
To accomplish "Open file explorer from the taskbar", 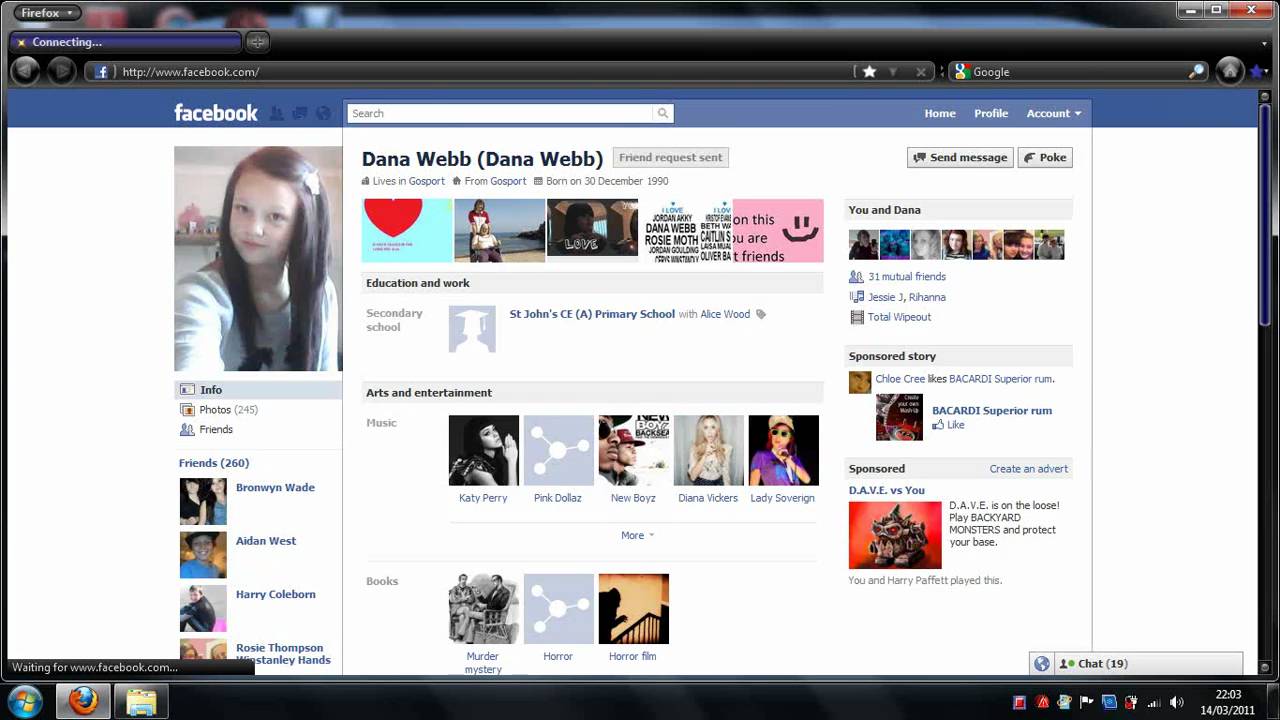I will click(x=141, y=701).
